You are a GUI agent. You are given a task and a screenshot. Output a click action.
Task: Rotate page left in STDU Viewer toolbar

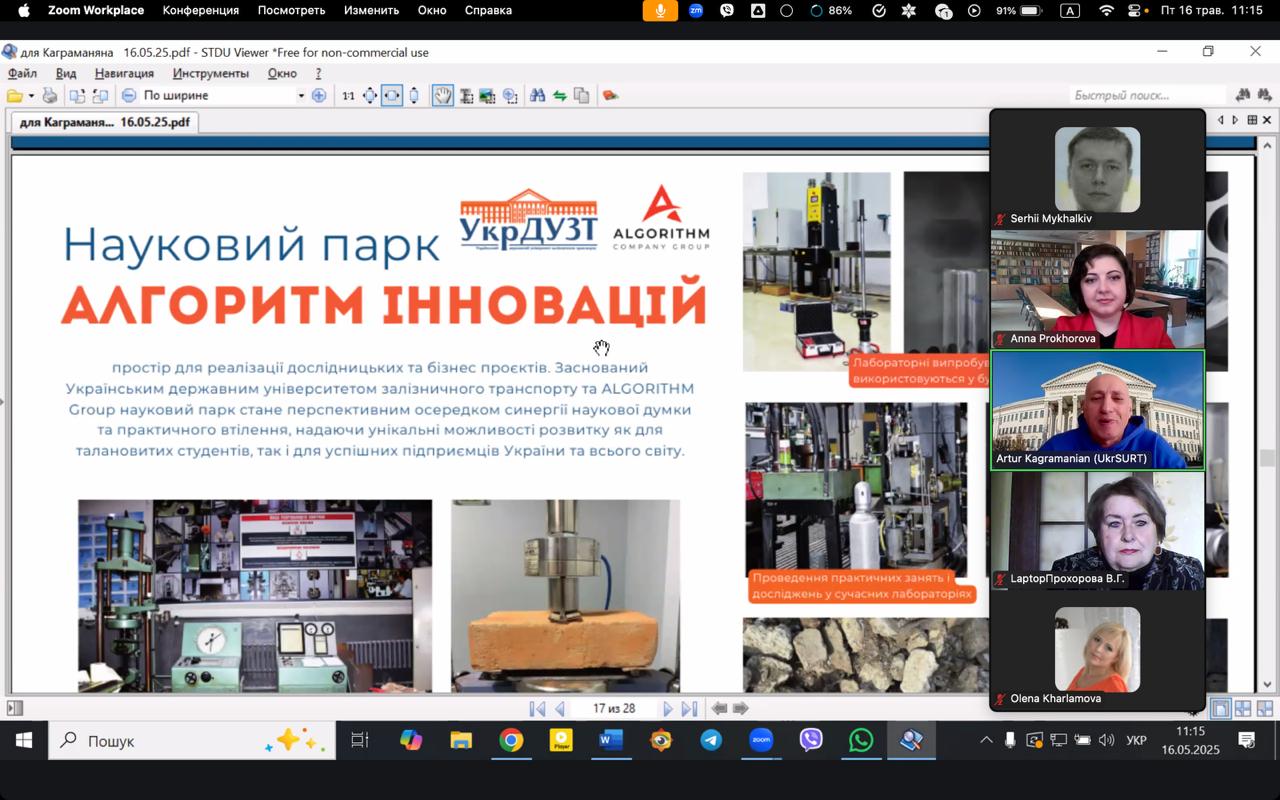pos(77,96)
